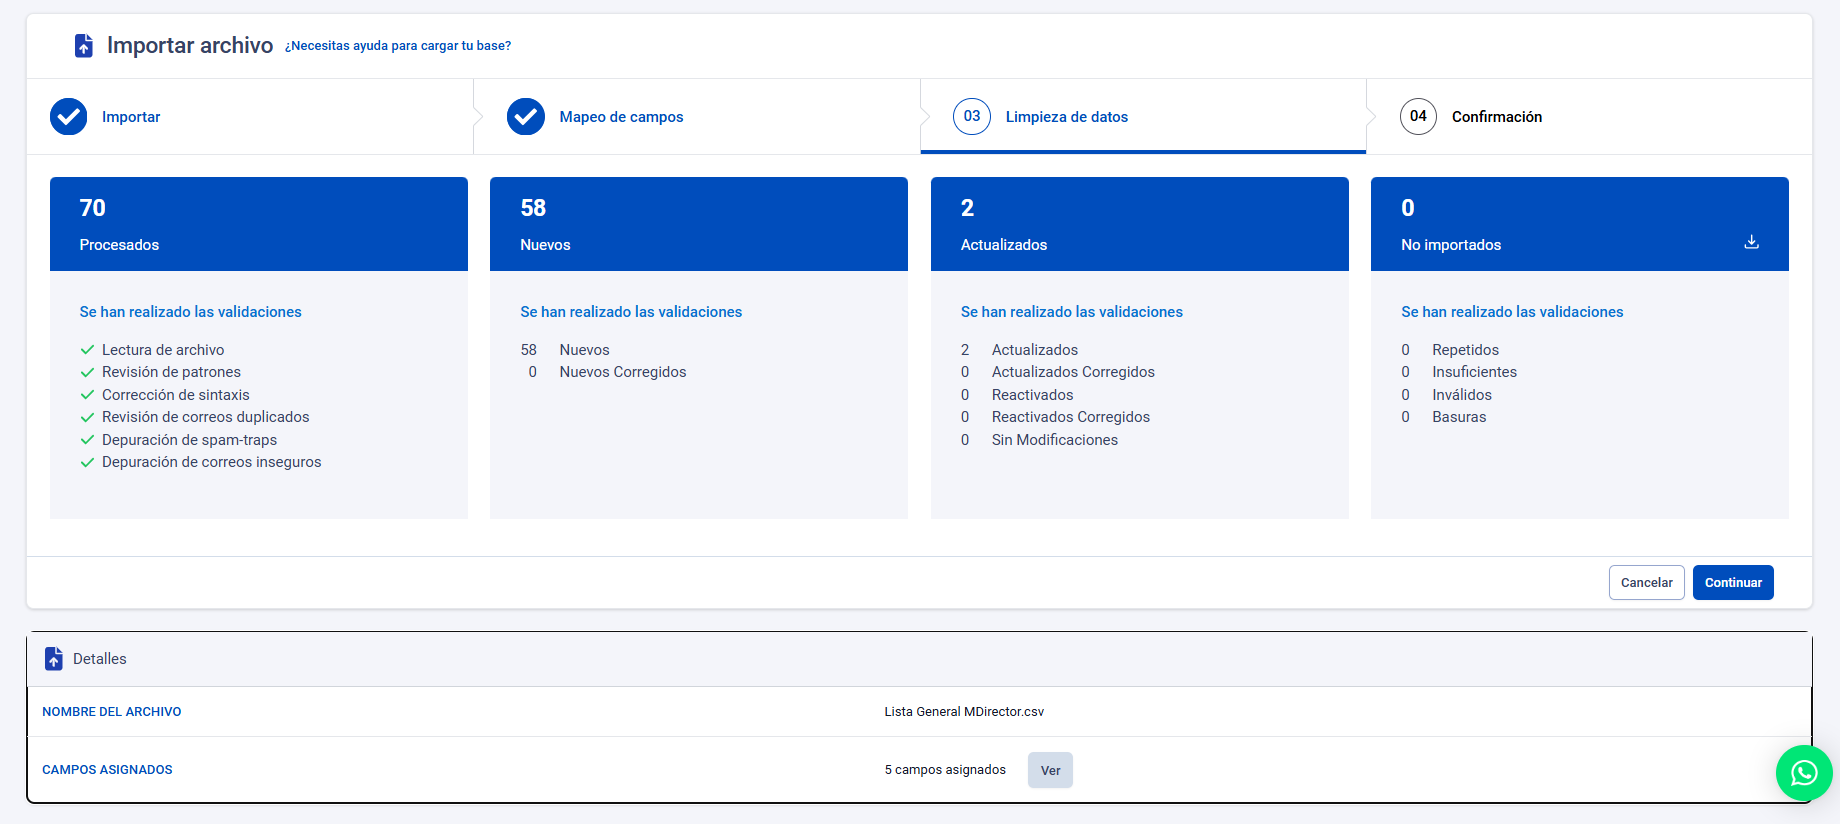Screen dimensions: 1840x824
Task: Click the WhatsApp chat floating icon
Action: (x=1803, y=773)
